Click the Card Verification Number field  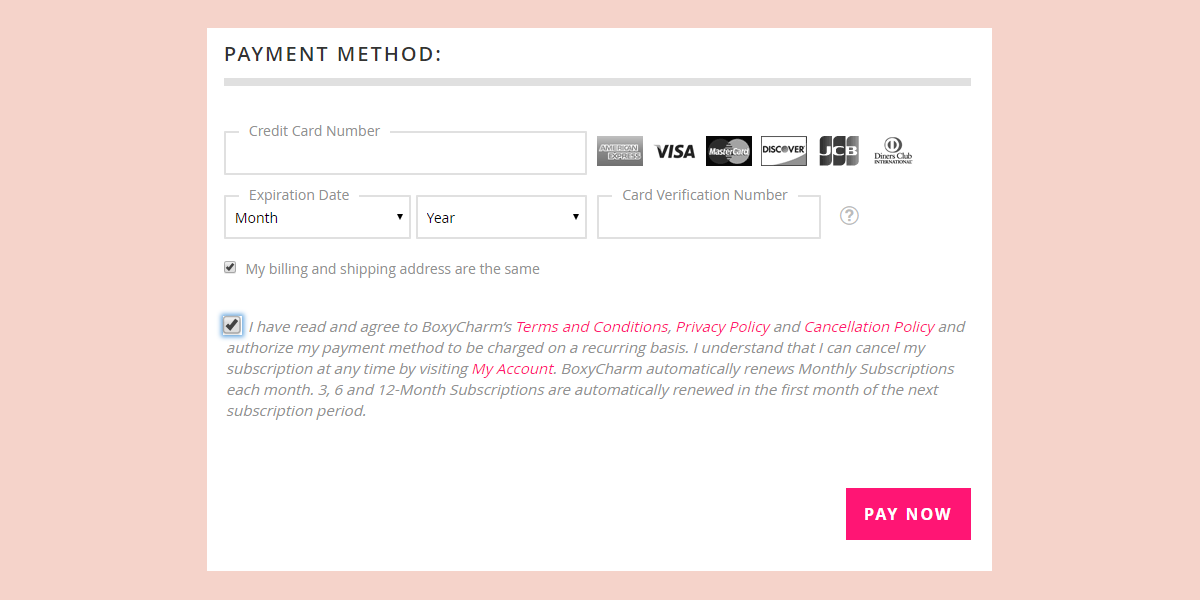(x=708, y=219)
